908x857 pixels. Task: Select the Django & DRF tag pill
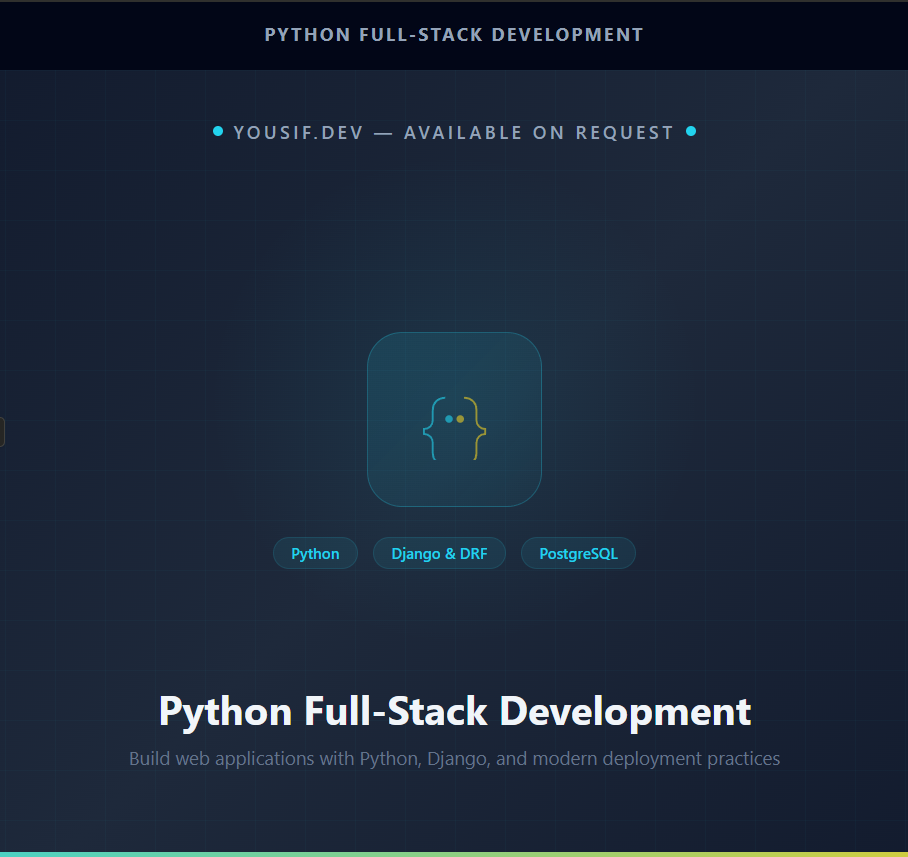click(x=439, y=554)
